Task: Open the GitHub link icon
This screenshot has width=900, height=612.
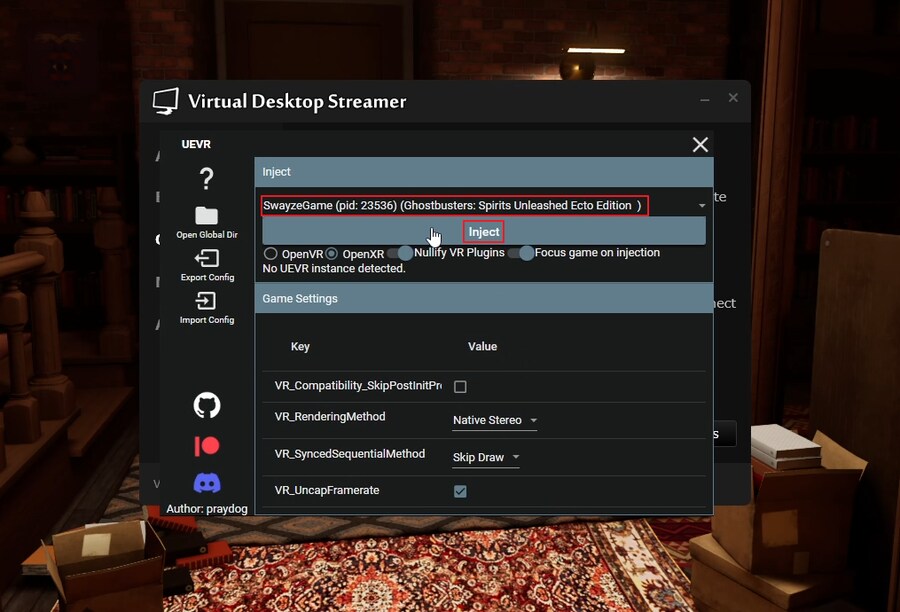Action: pyautogui.click(x=206, y=405)
